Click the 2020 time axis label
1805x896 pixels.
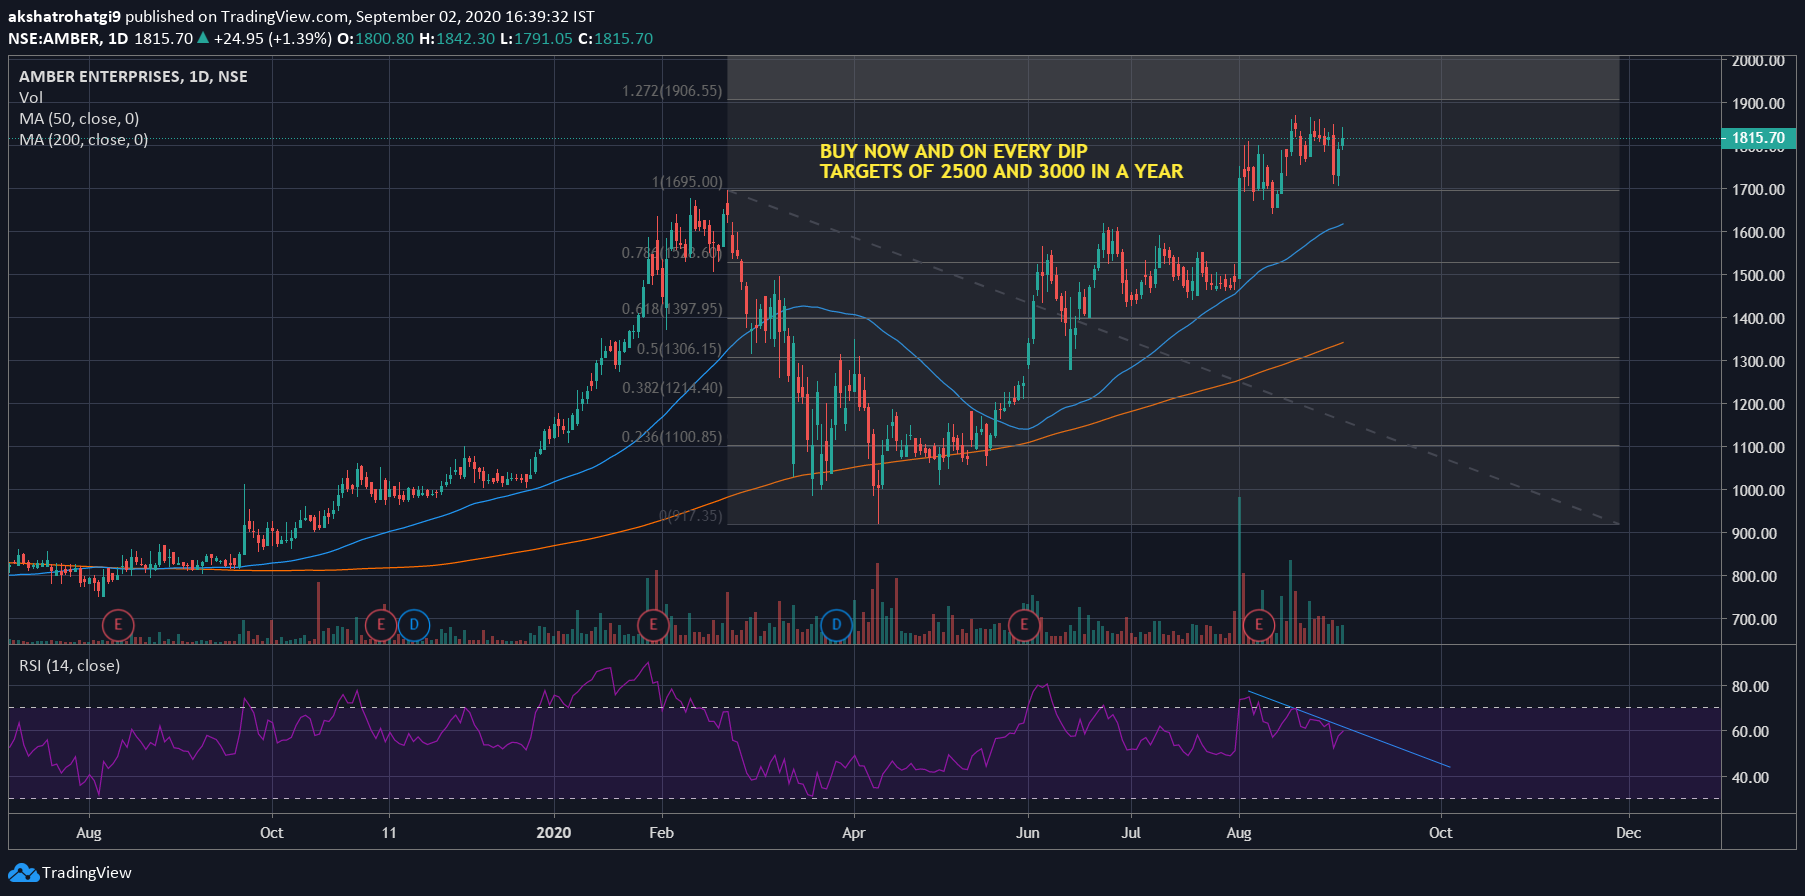point(554,832)
